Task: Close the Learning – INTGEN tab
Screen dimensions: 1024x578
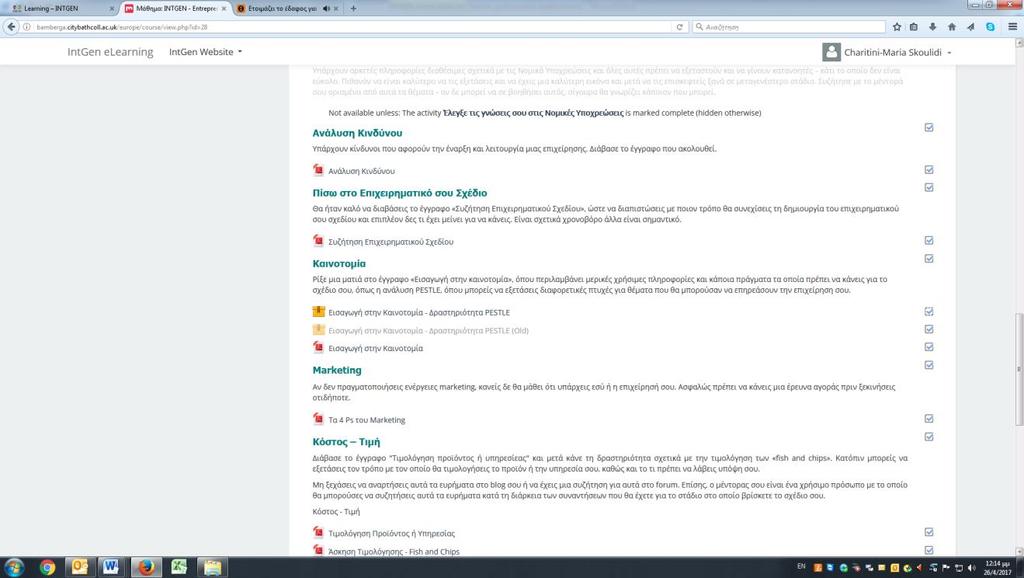Action: click(x=112, y=8)
